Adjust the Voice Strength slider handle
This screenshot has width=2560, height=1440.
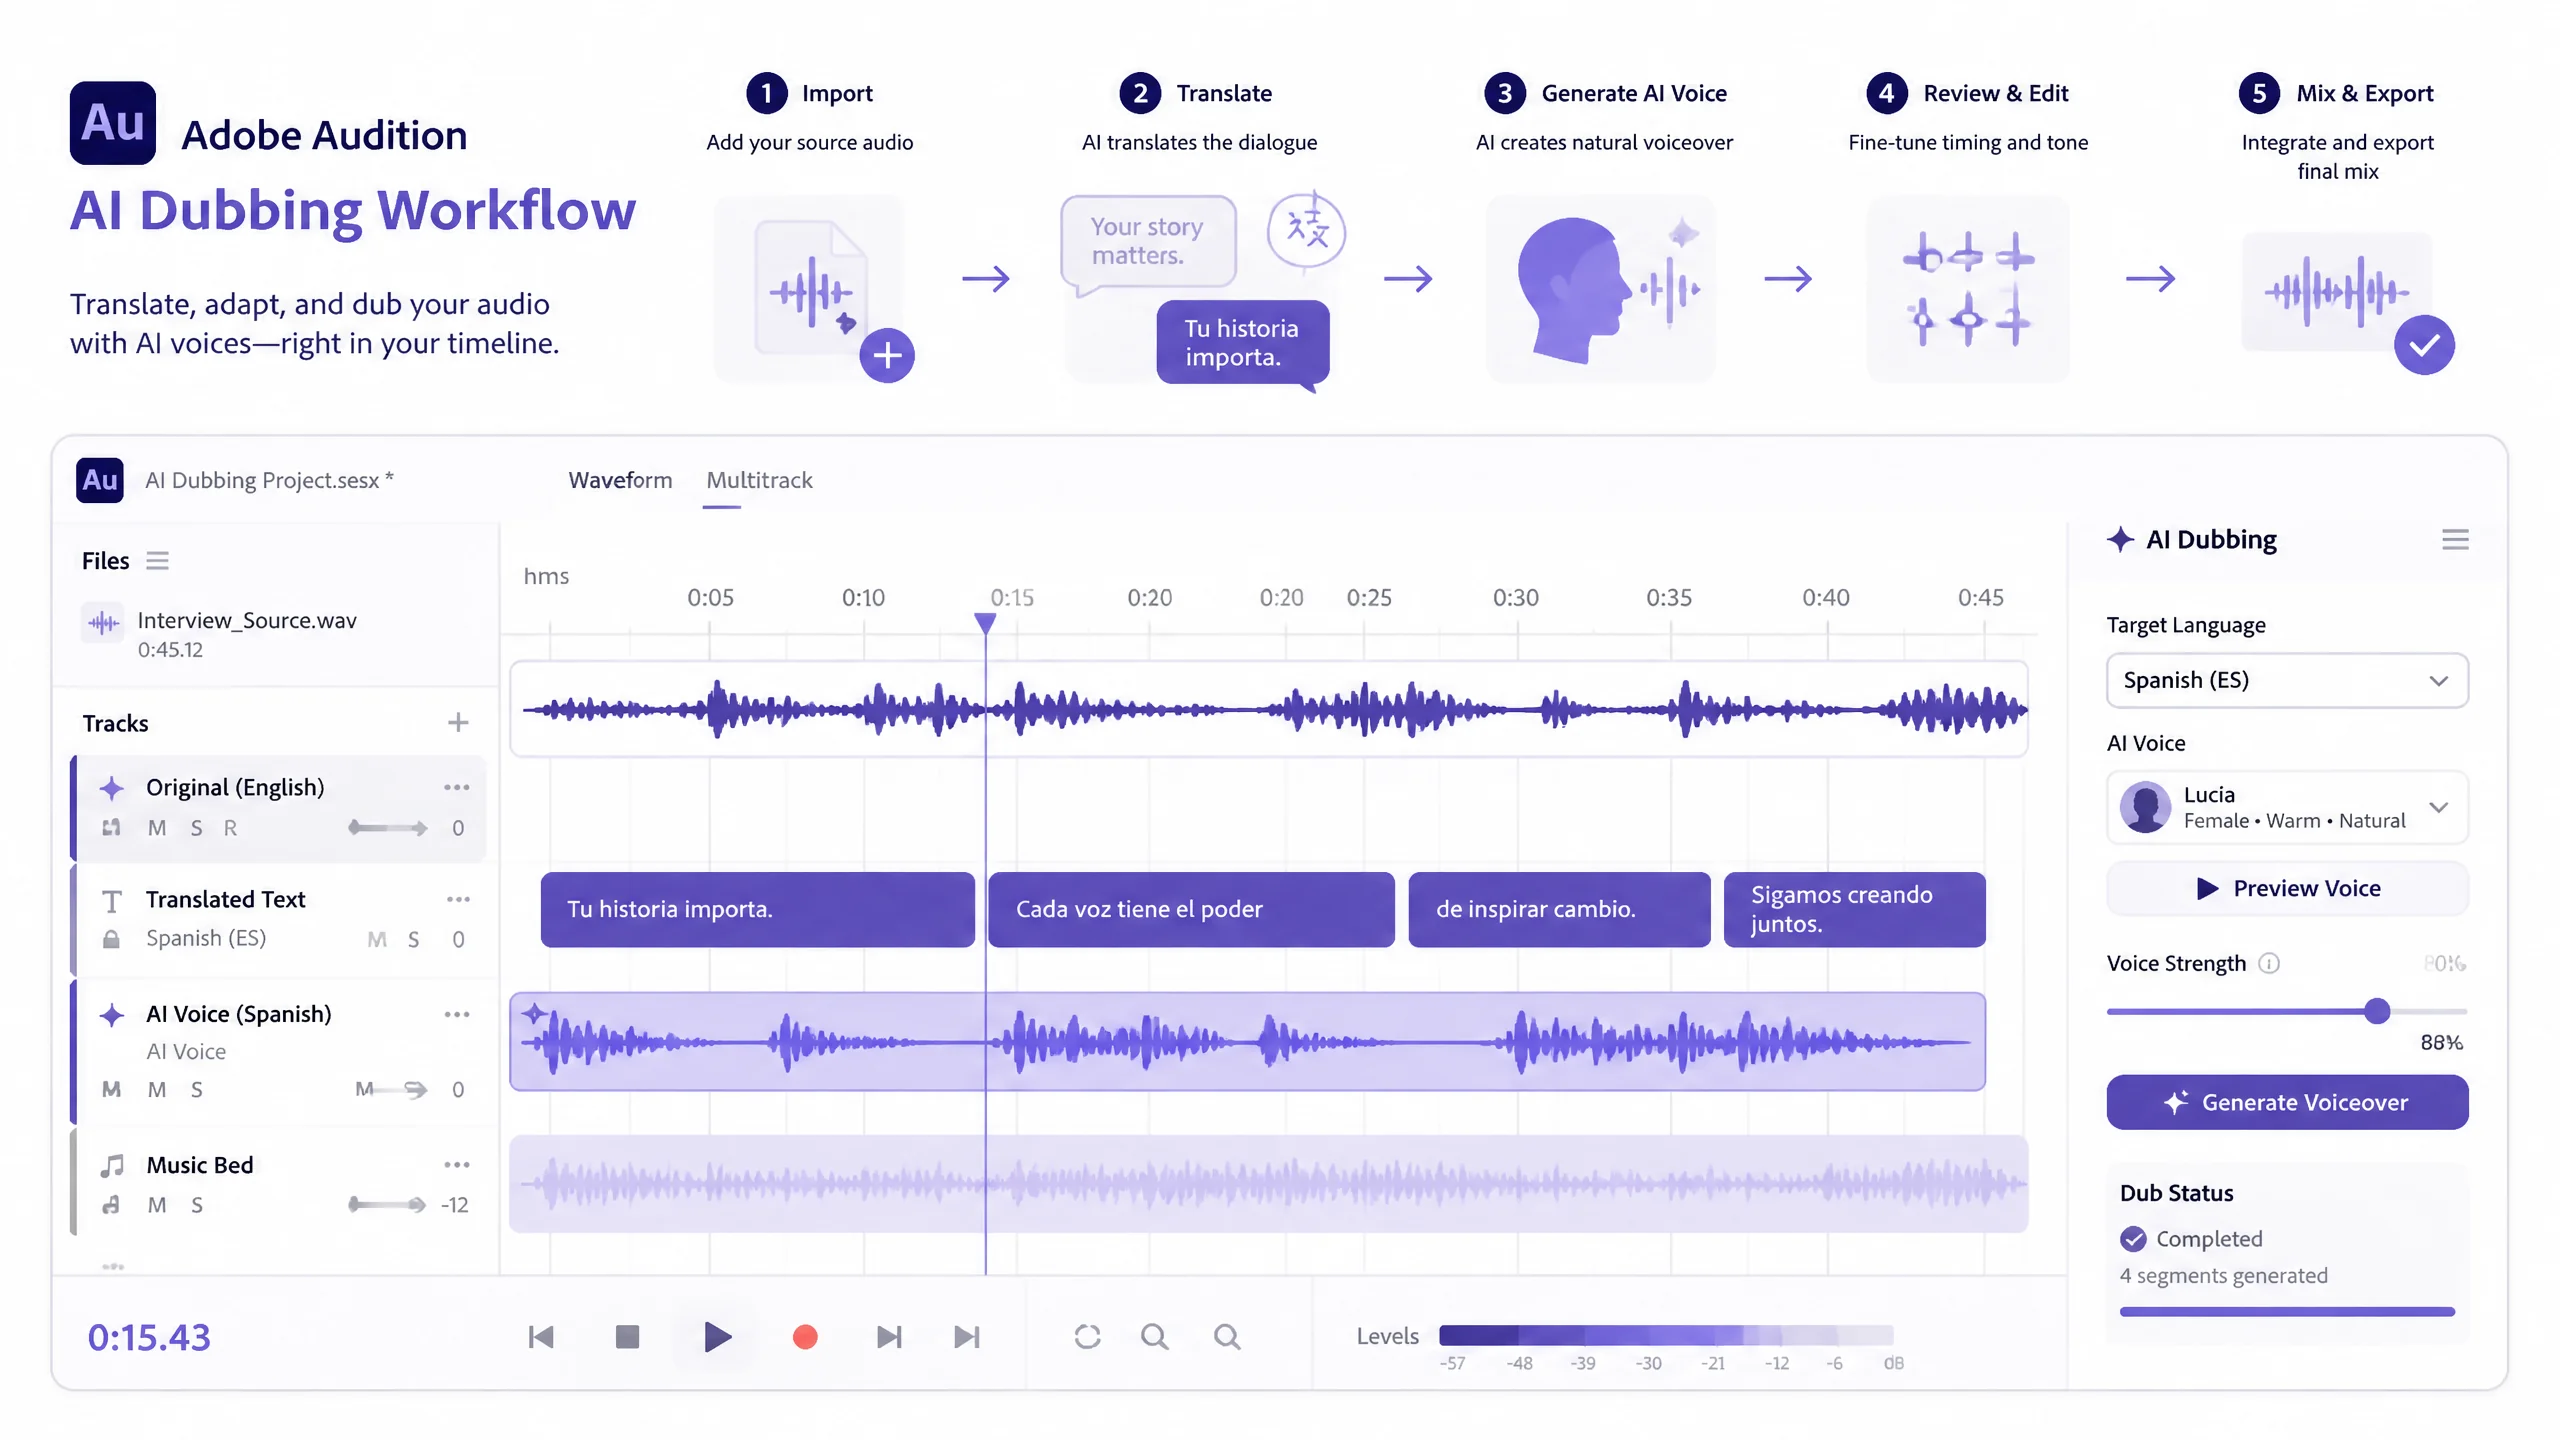click(x=2377, y=1011)
